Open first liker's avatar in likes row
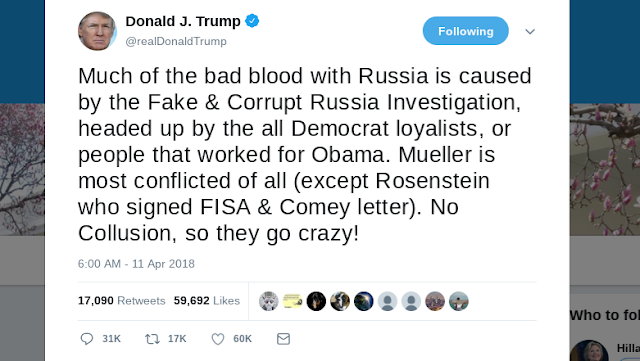The width and height of the screenshot is (640, 361). (x=269, y=301)
